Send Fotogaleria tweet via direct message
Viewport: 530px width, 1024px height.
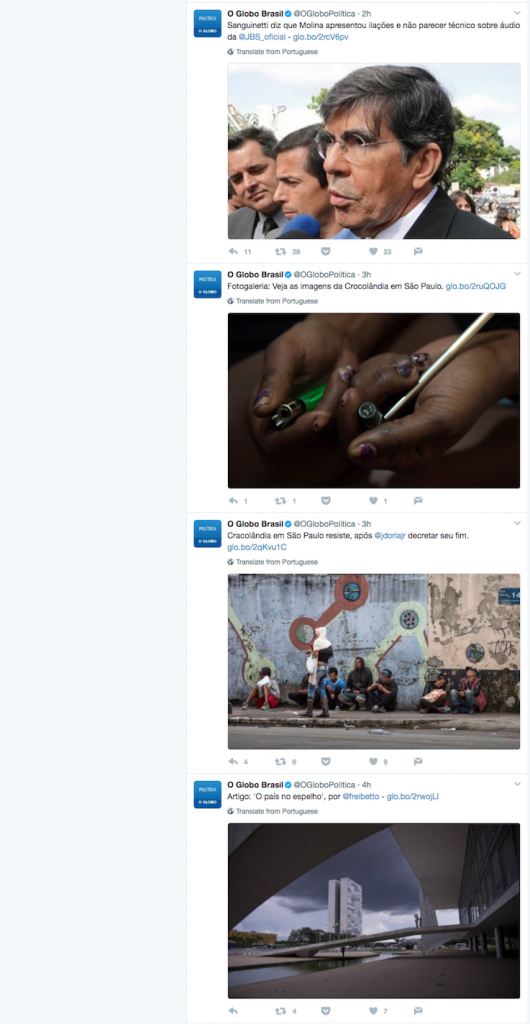(x=418, y=501)
